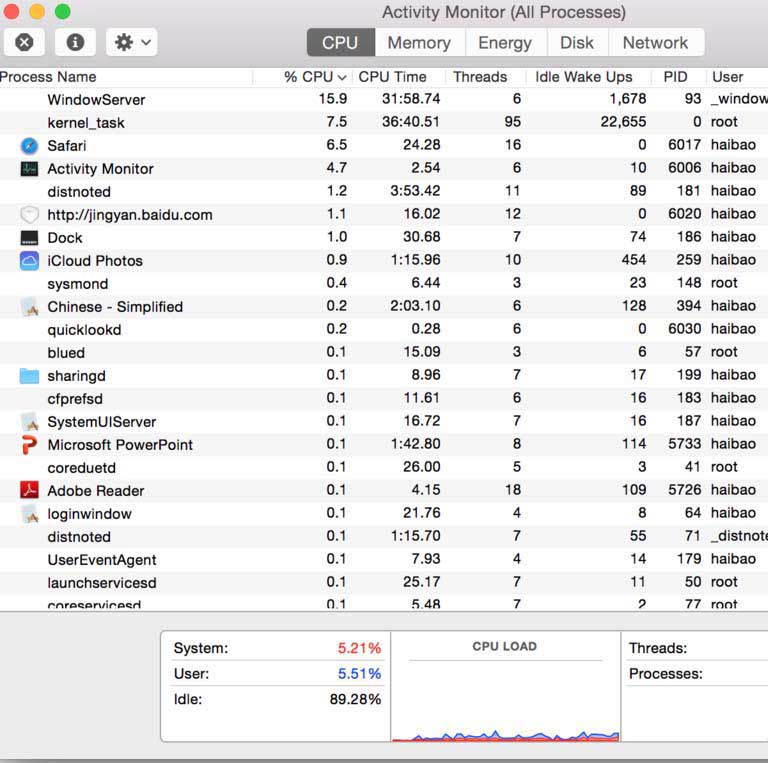Click the sharingd folder icon

pos(29,376)
